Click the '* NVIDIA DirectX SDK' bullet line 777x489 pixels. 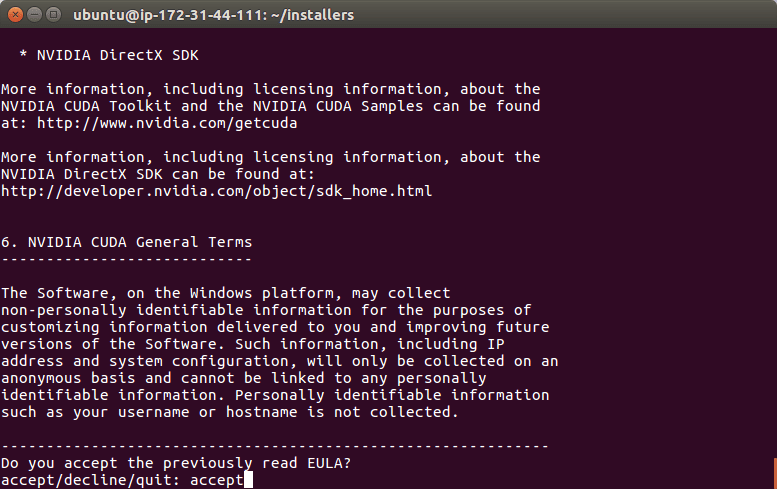click(109, 55)
